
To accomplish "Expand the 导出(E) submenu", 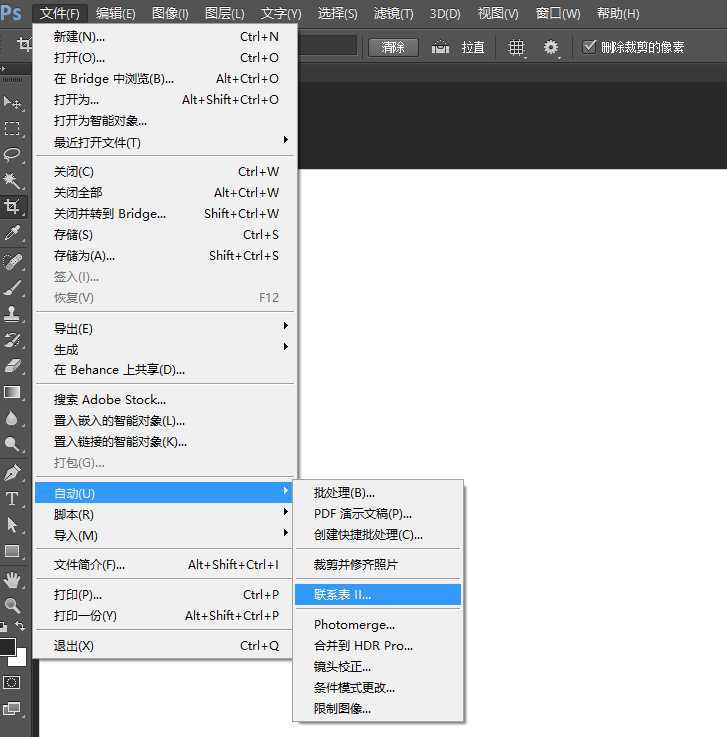I will [165, 328].
